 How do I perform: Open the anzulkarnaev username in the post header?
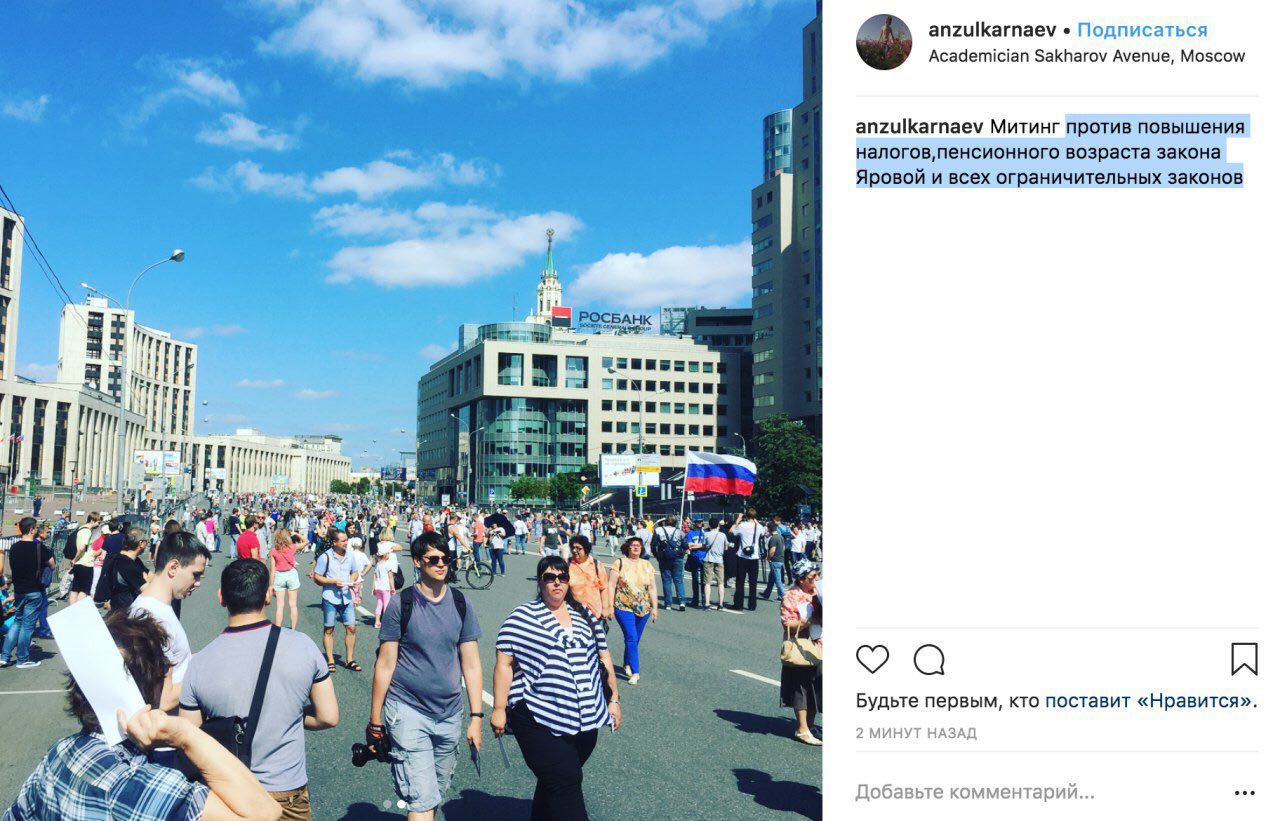pyautogui.click(x=992, y=30)
